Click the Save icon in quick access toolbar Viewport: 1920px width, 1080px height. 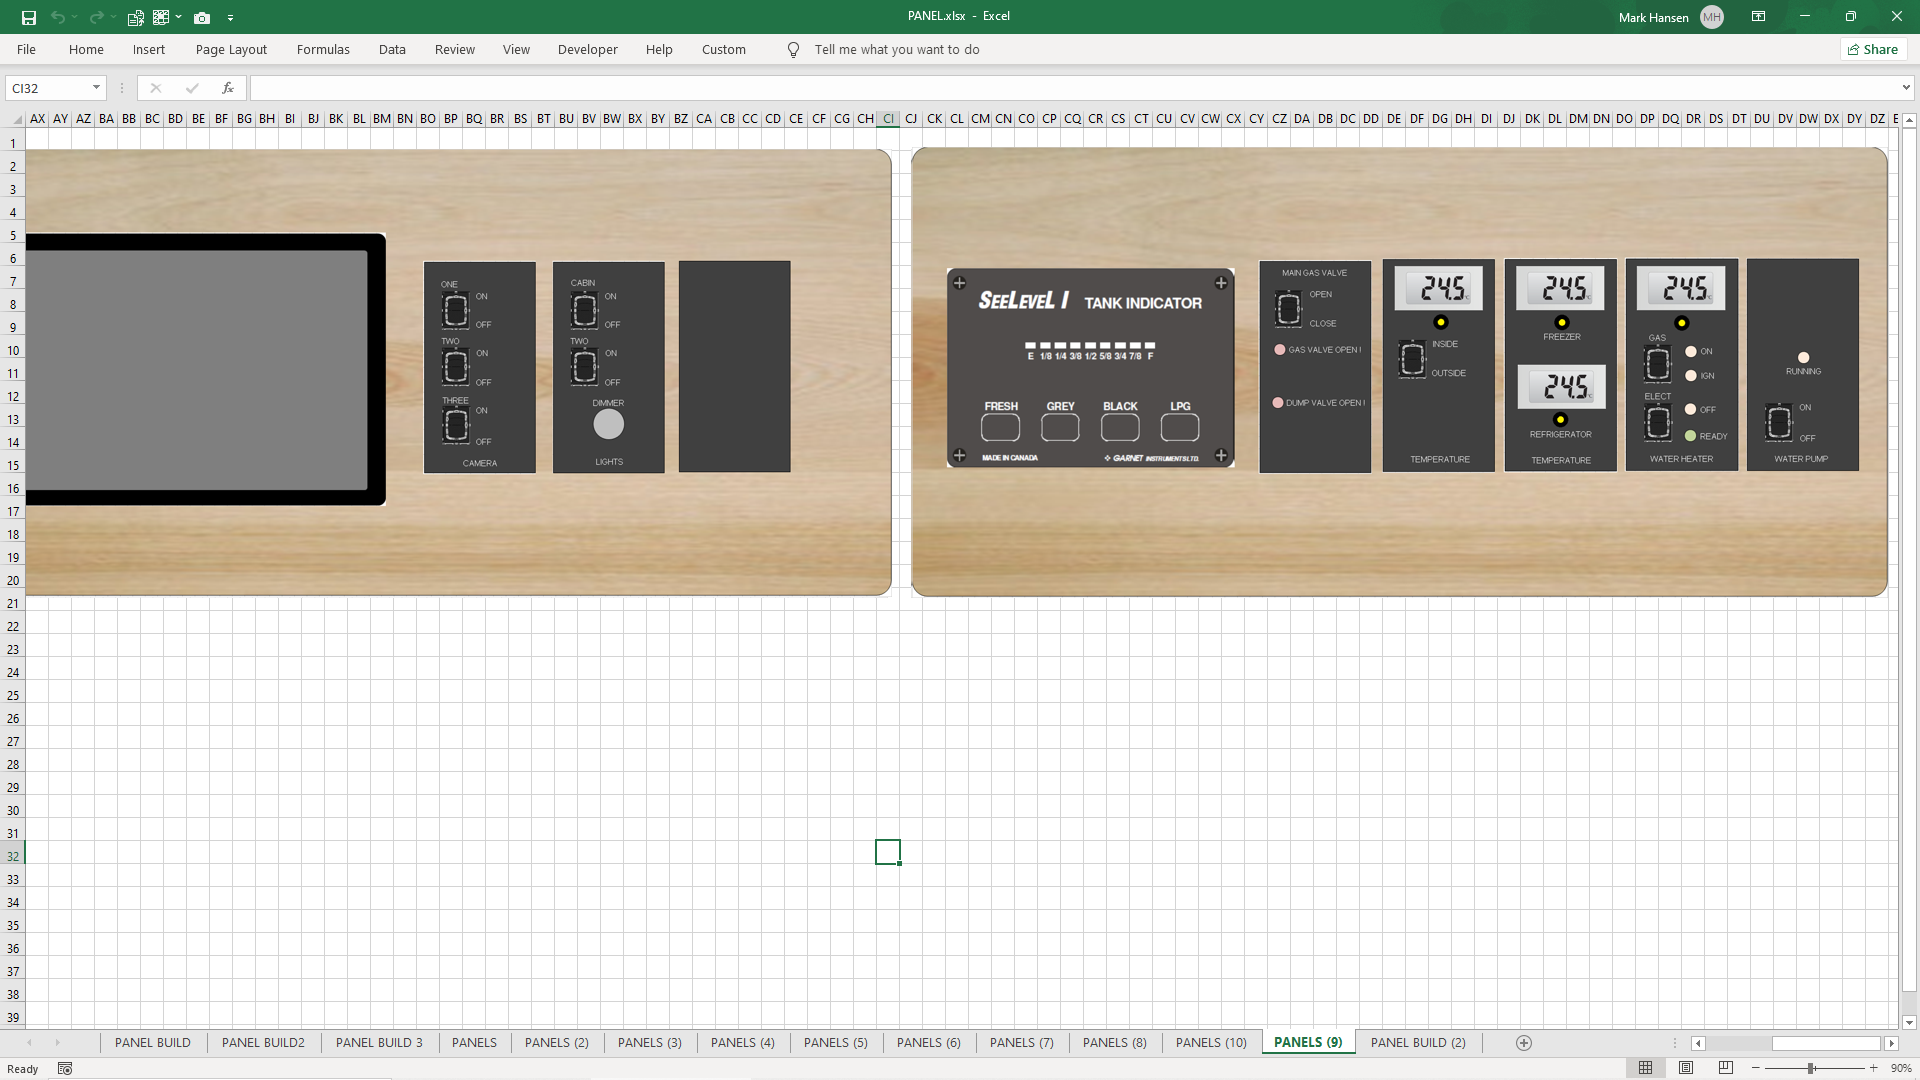coord(28,17)
